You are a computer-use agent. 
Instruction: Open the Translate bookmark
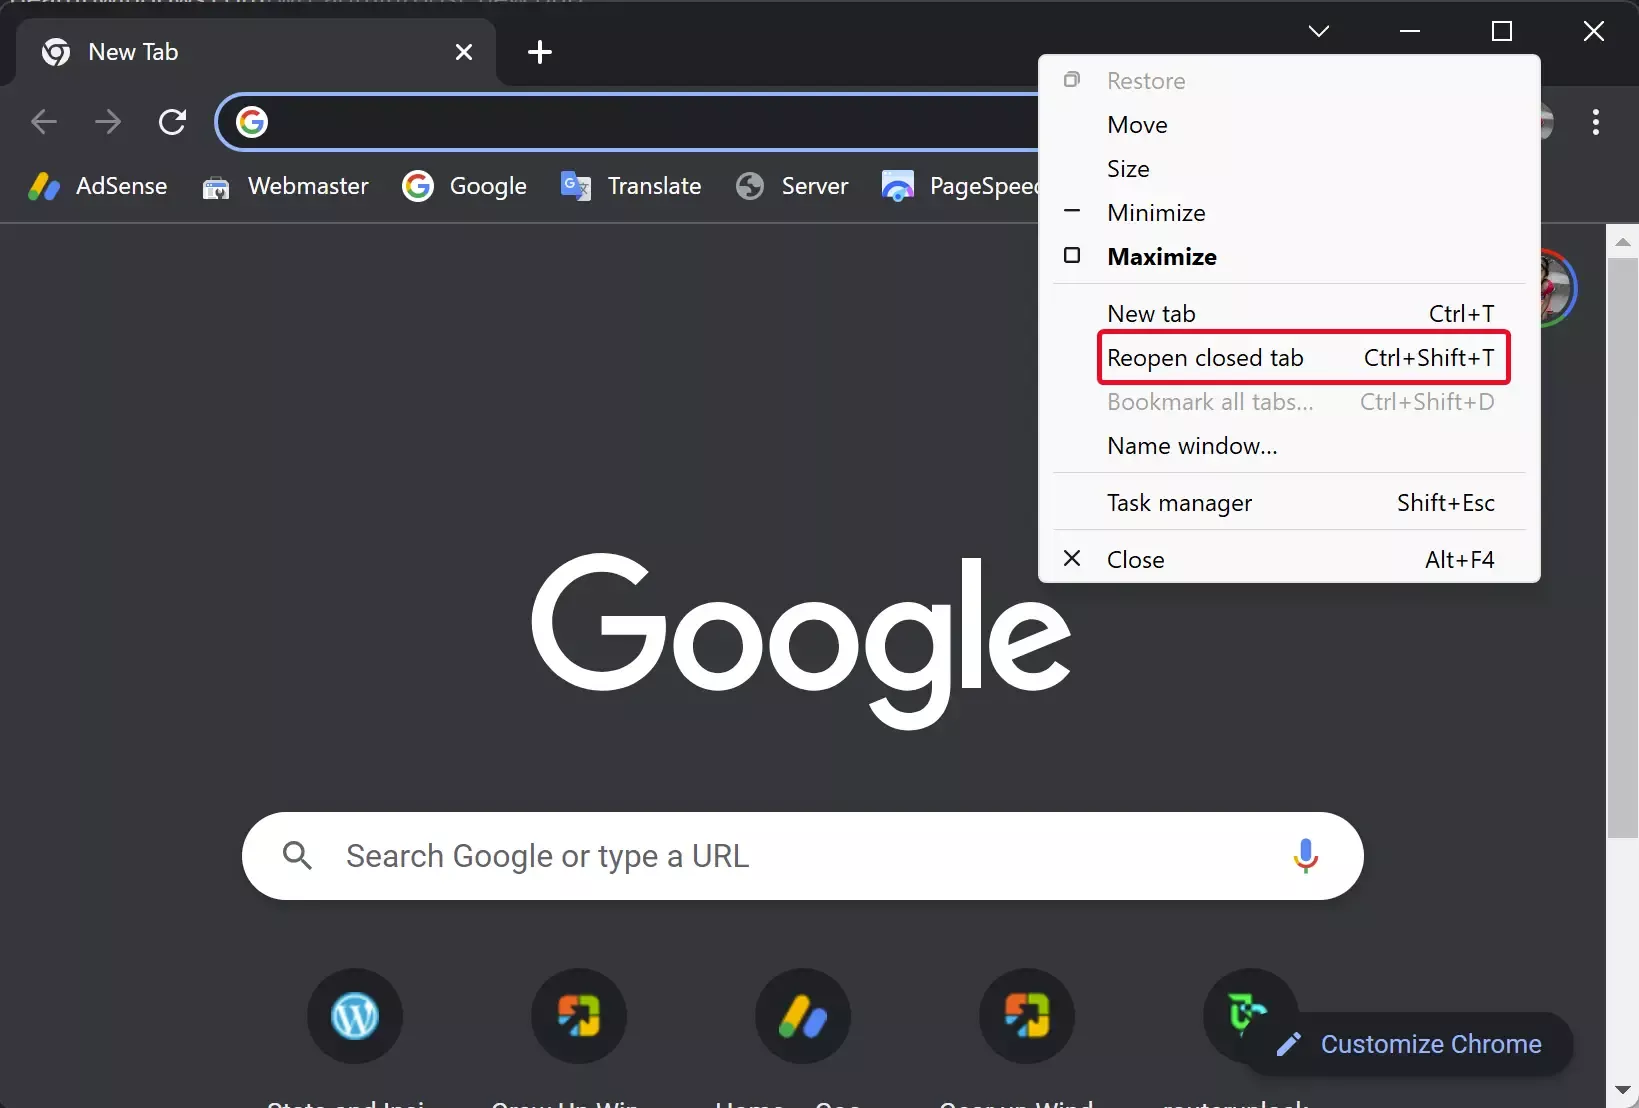tap(631, 186)
